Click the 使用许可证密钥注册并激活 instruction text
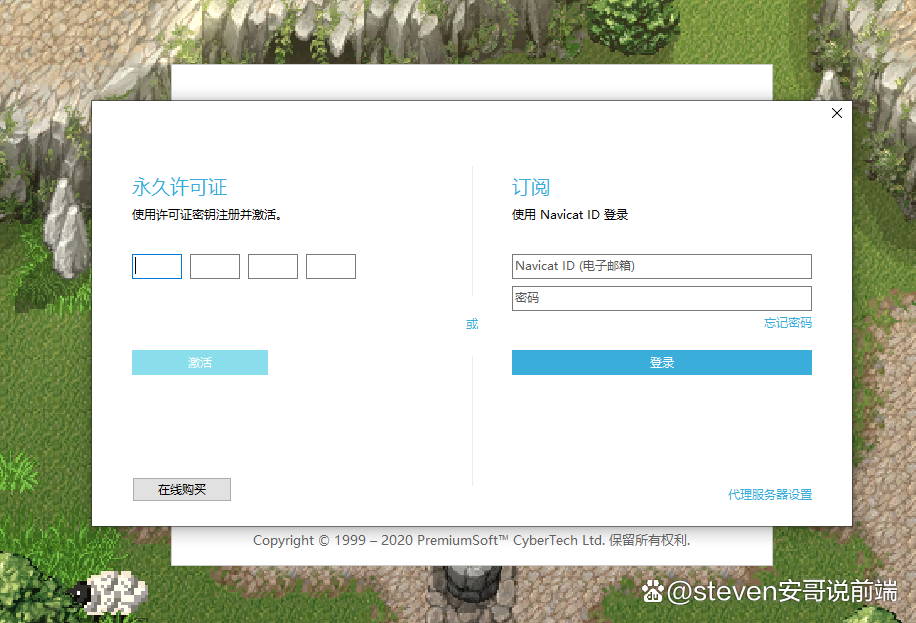The width and height of the screenshot is (916, 623). click(x=207, y=215)
